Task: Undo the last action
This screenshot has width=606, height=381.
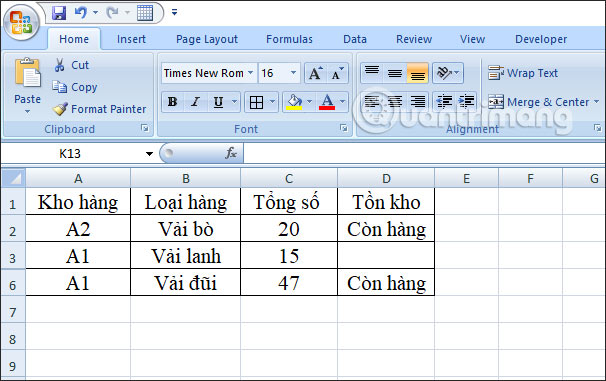Action: [x=80, y=13]
